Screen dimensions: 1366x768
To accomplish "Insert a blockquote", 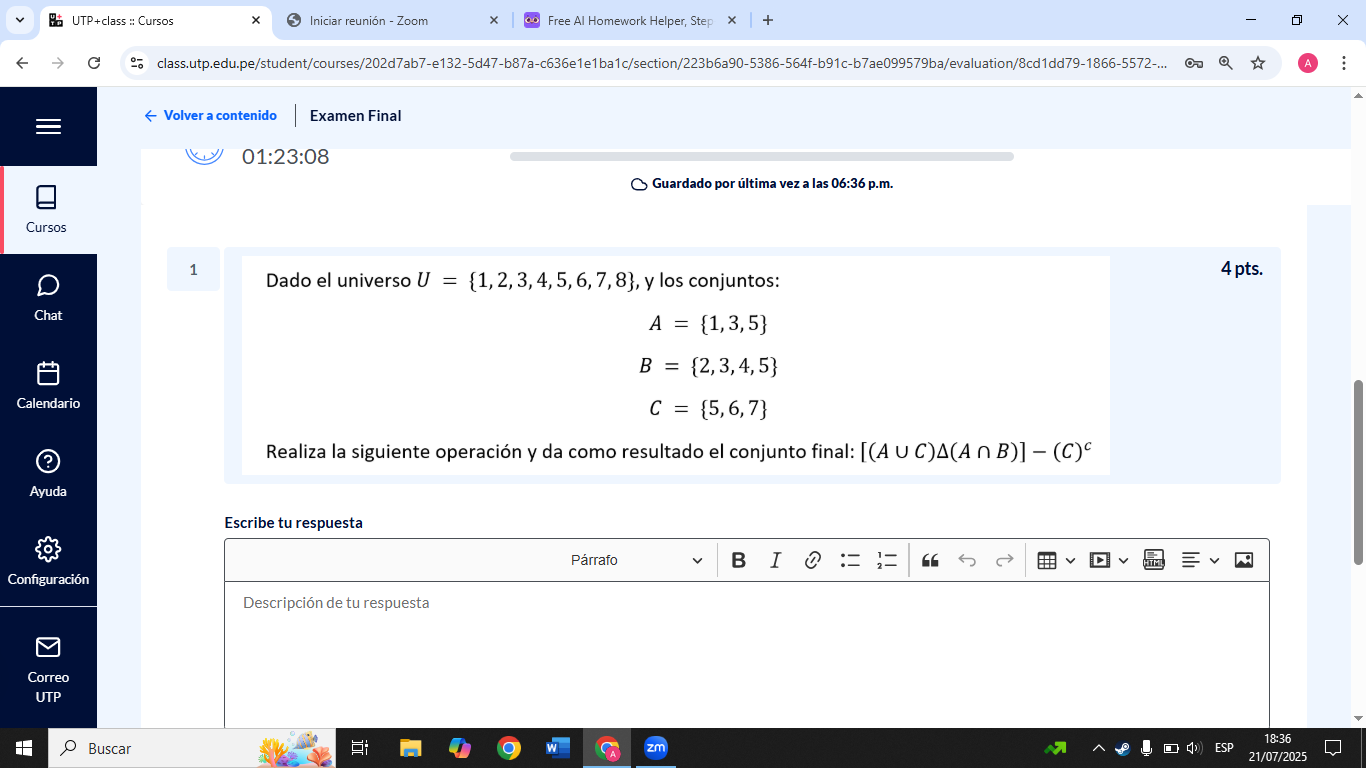I will coord(929,560).
